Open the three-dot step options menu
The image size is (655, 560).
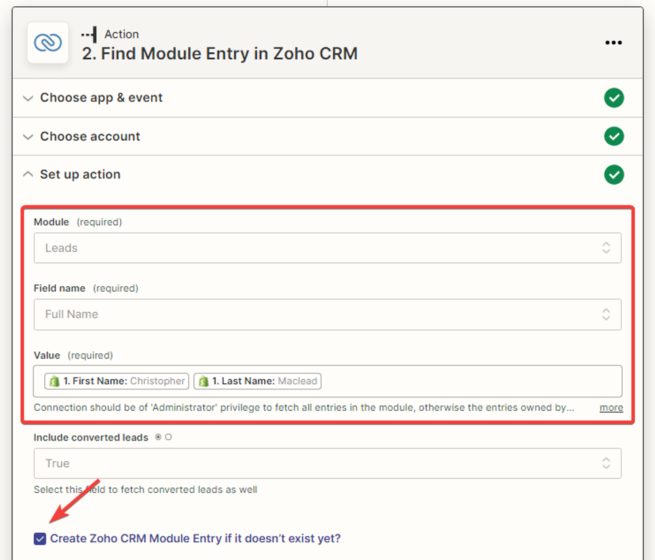(614, 43)
